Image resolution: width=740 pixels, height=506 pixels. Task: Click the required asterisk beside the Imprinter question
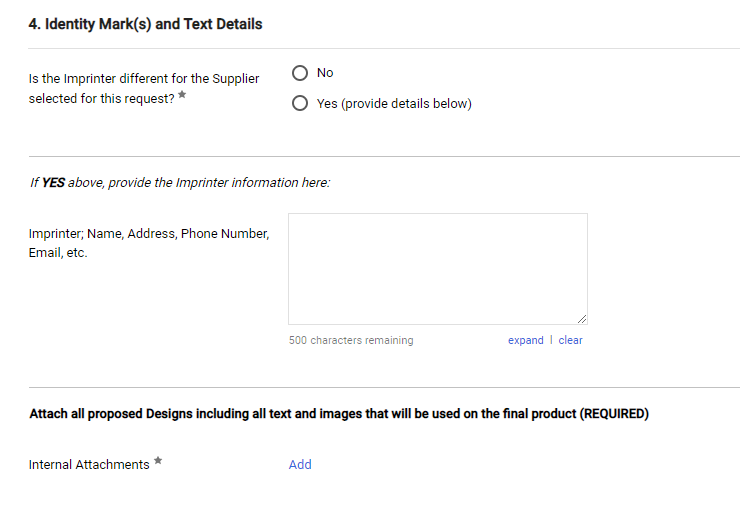pyautogui.click(x=182, y=97)
